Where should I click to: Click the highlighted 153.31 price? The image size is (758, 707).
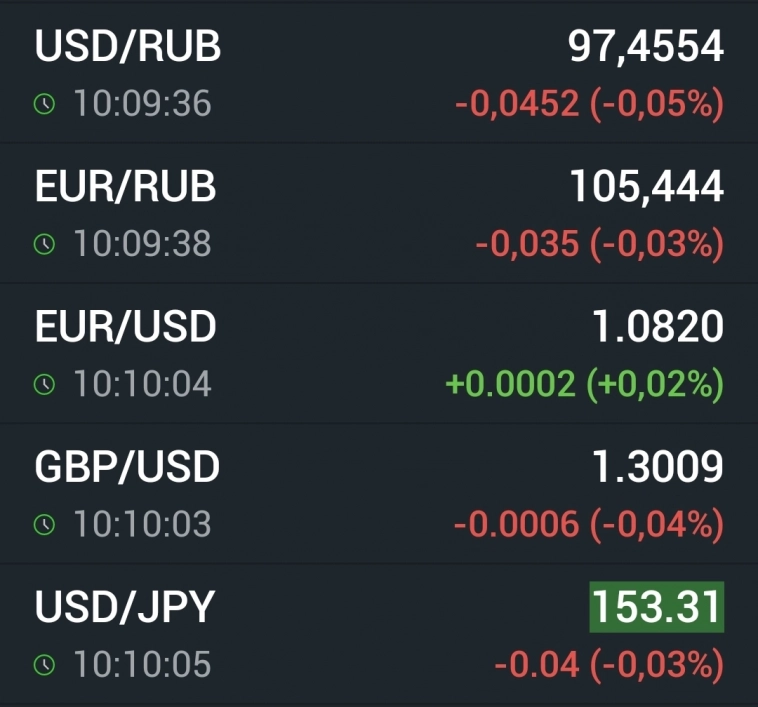656,608
